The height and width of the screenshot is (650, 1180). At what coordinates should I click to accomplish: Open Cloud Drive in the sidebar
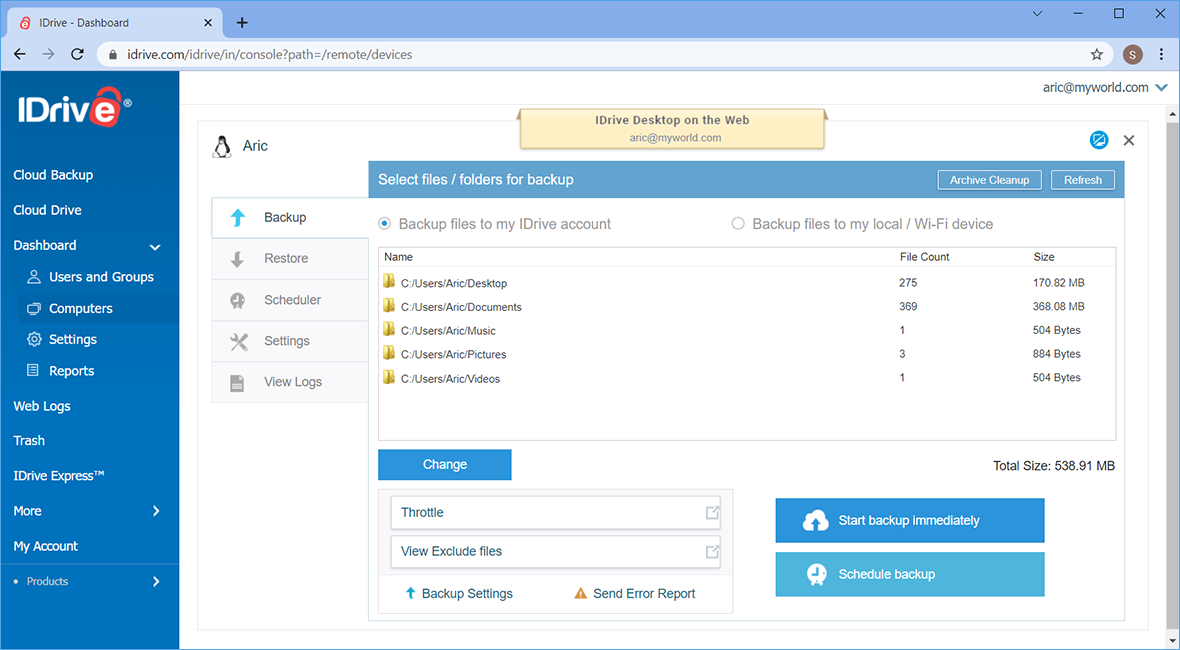(x=47, y=210)
